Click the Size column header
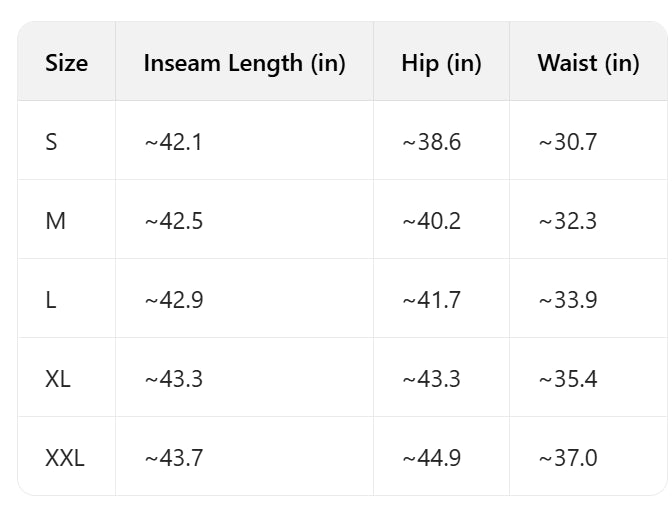672x507 pixels. point(66,63)
